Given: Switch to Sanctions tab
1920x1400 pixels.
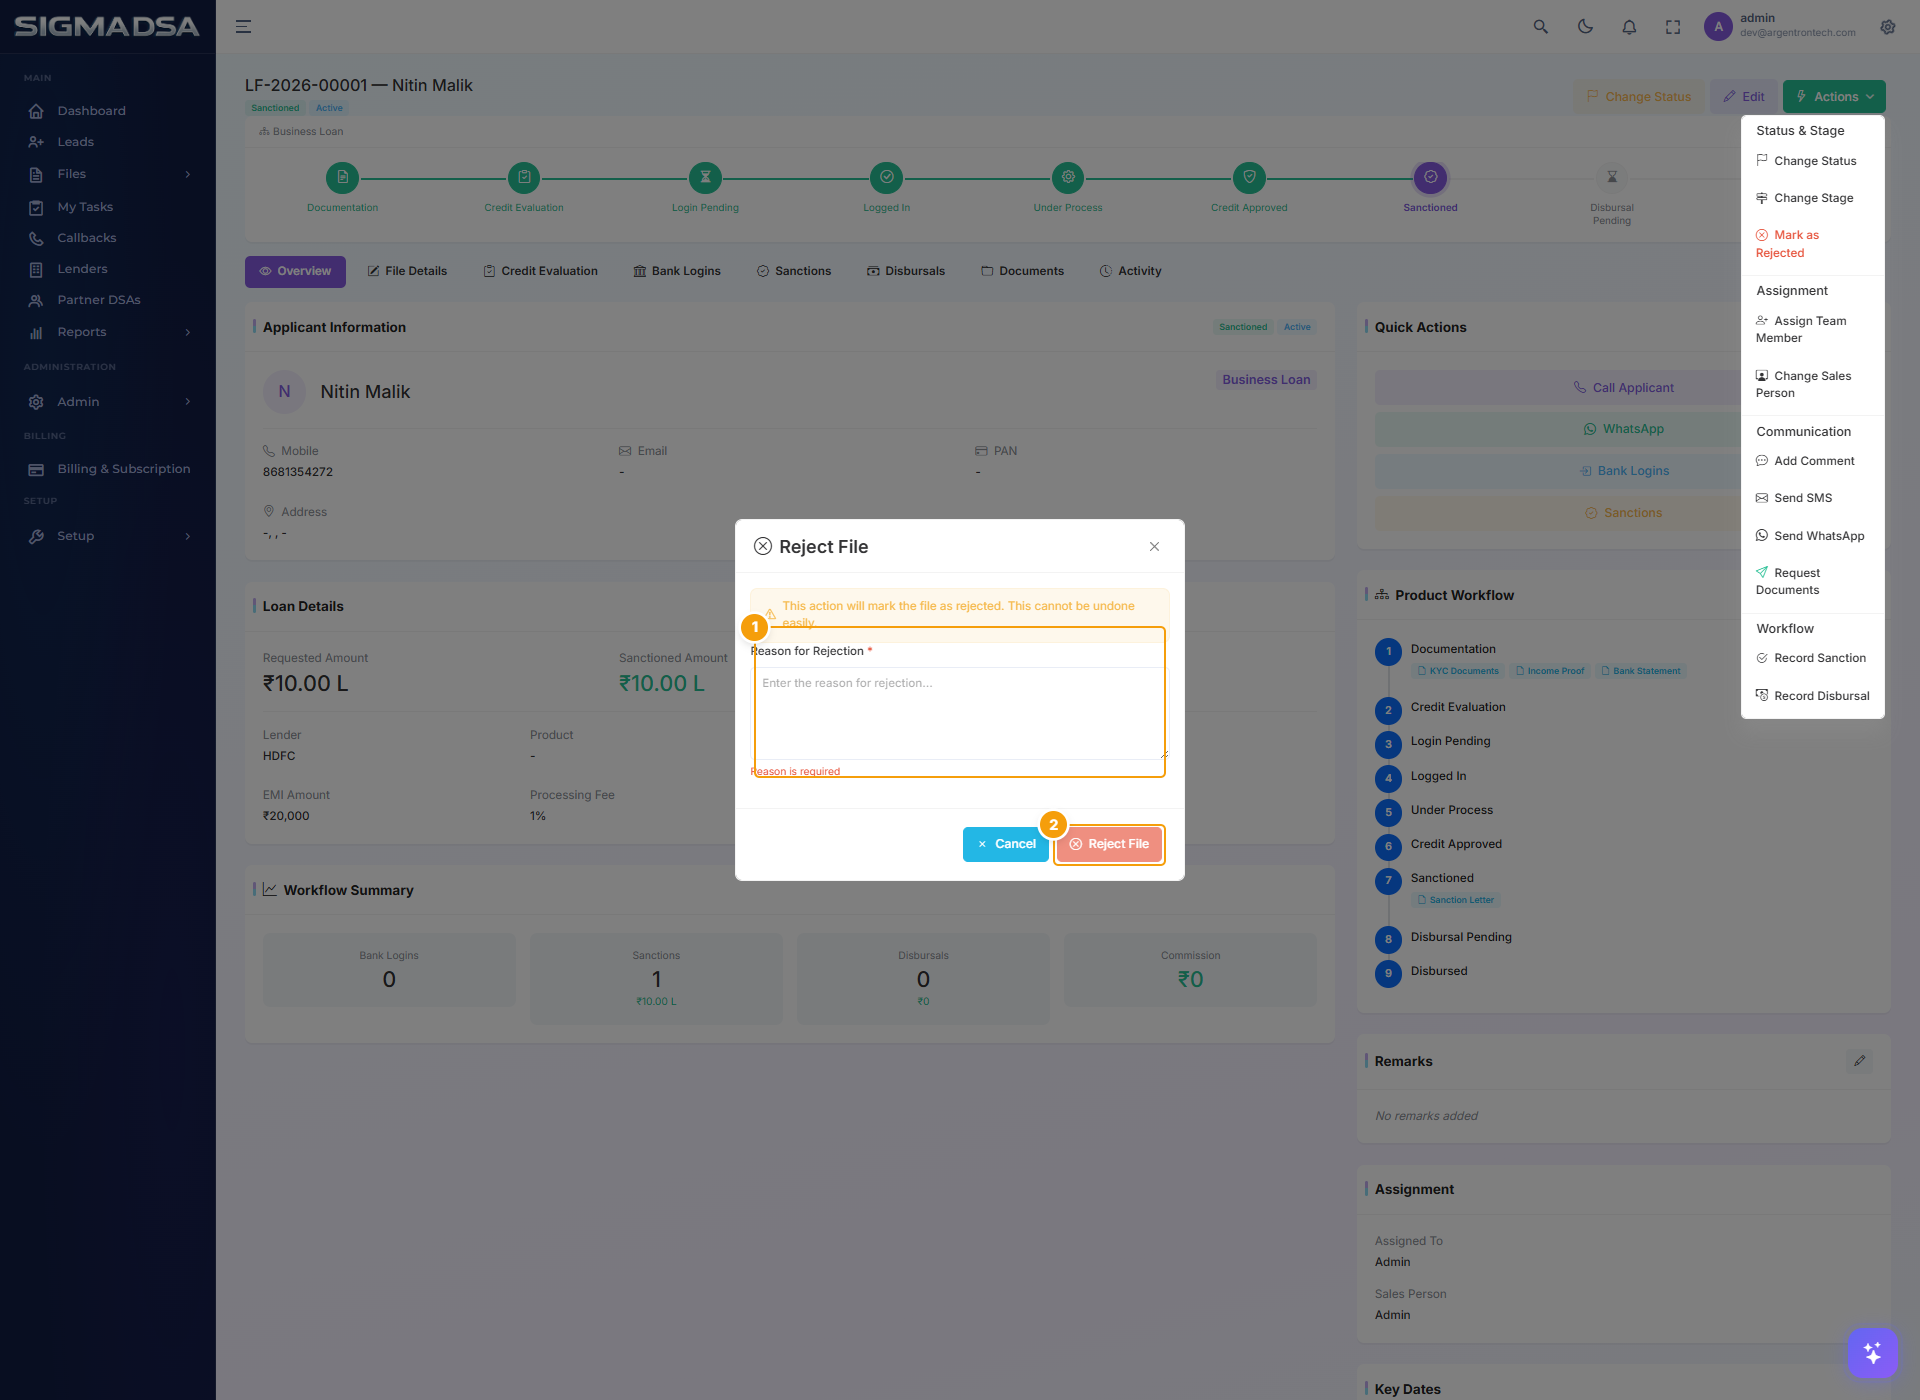Looking at the screenshot, I should (x=794, y=271).
